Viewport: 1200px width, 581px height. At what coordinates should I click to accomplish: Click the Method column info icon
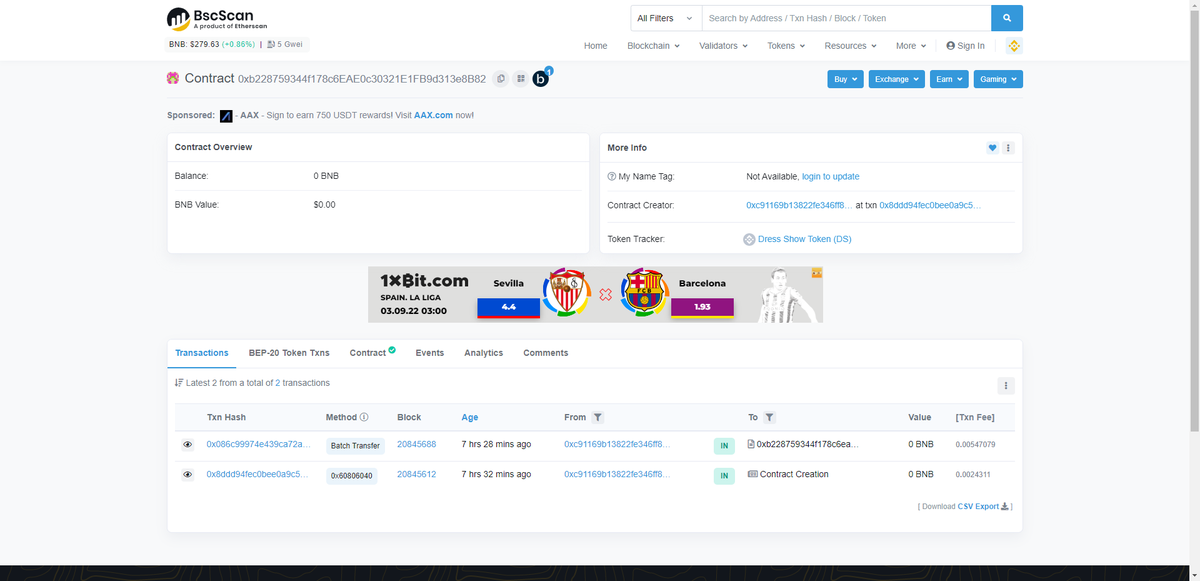364,417
